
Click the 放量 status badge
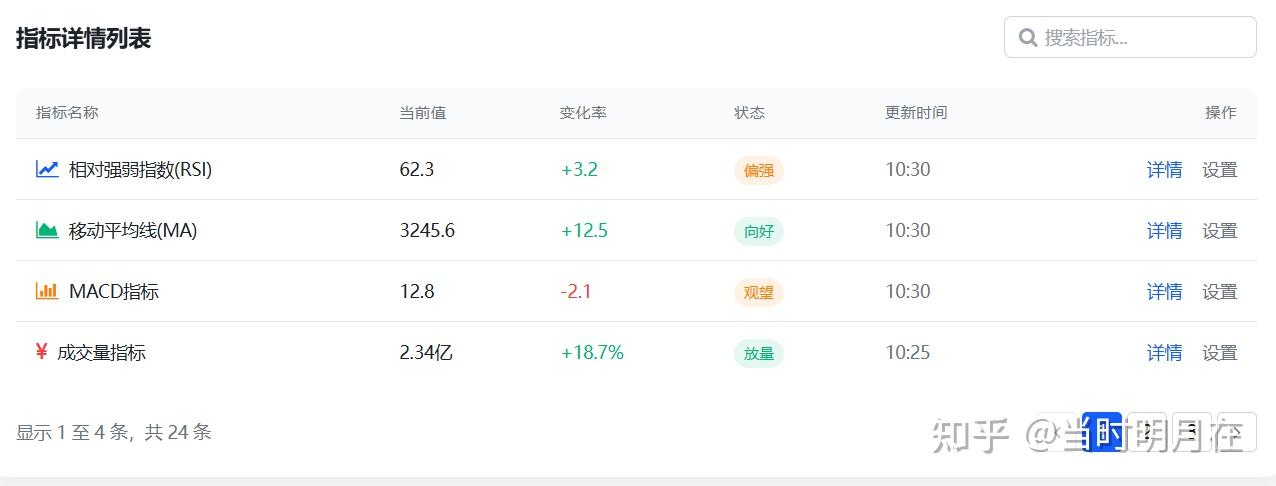click(758, 353)
